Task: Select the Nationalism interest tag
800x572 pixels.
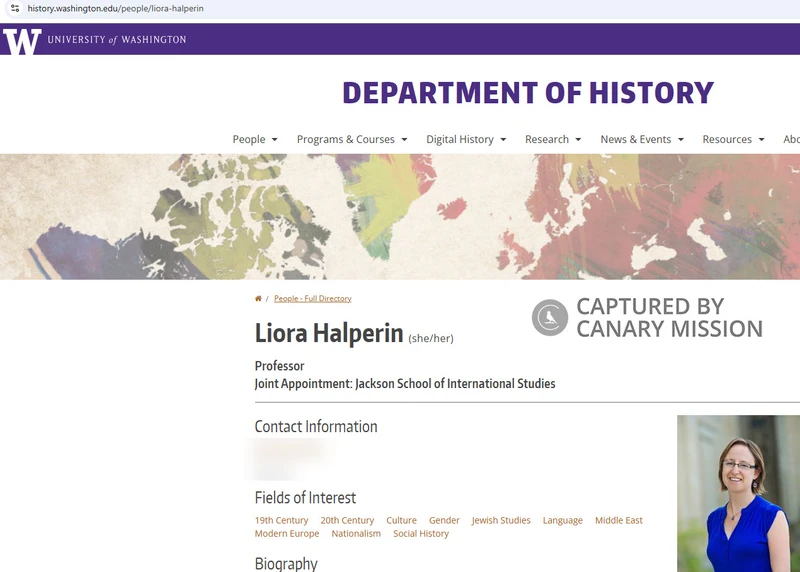Action: tap(356, 534)
